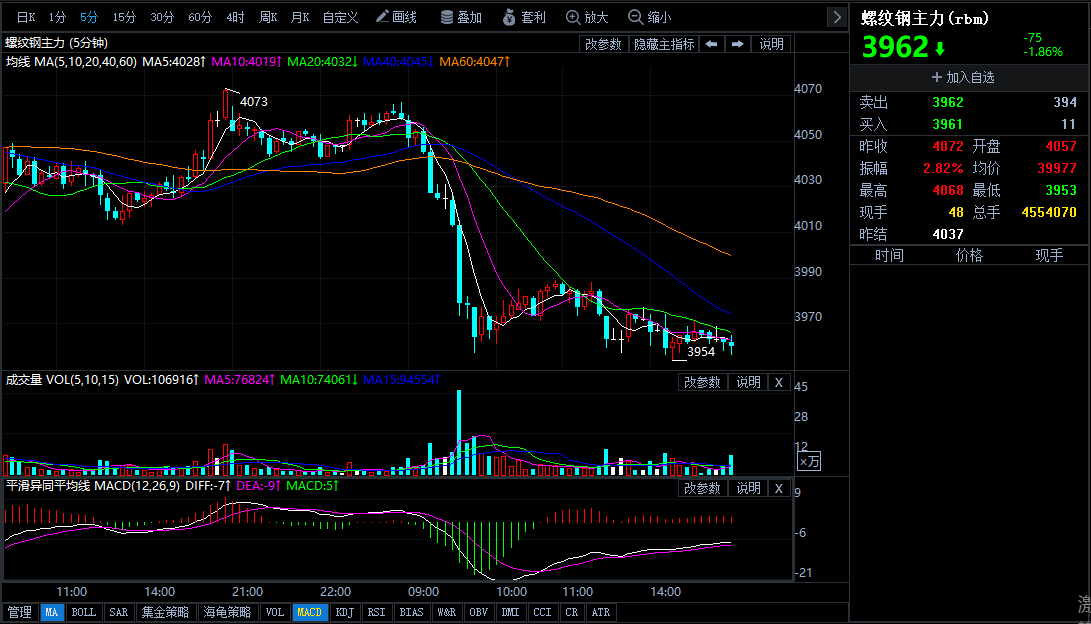This screenshot has width=1091, height=624.
Task: Open the 管理 indicator management menu
Action: [20, 612]
